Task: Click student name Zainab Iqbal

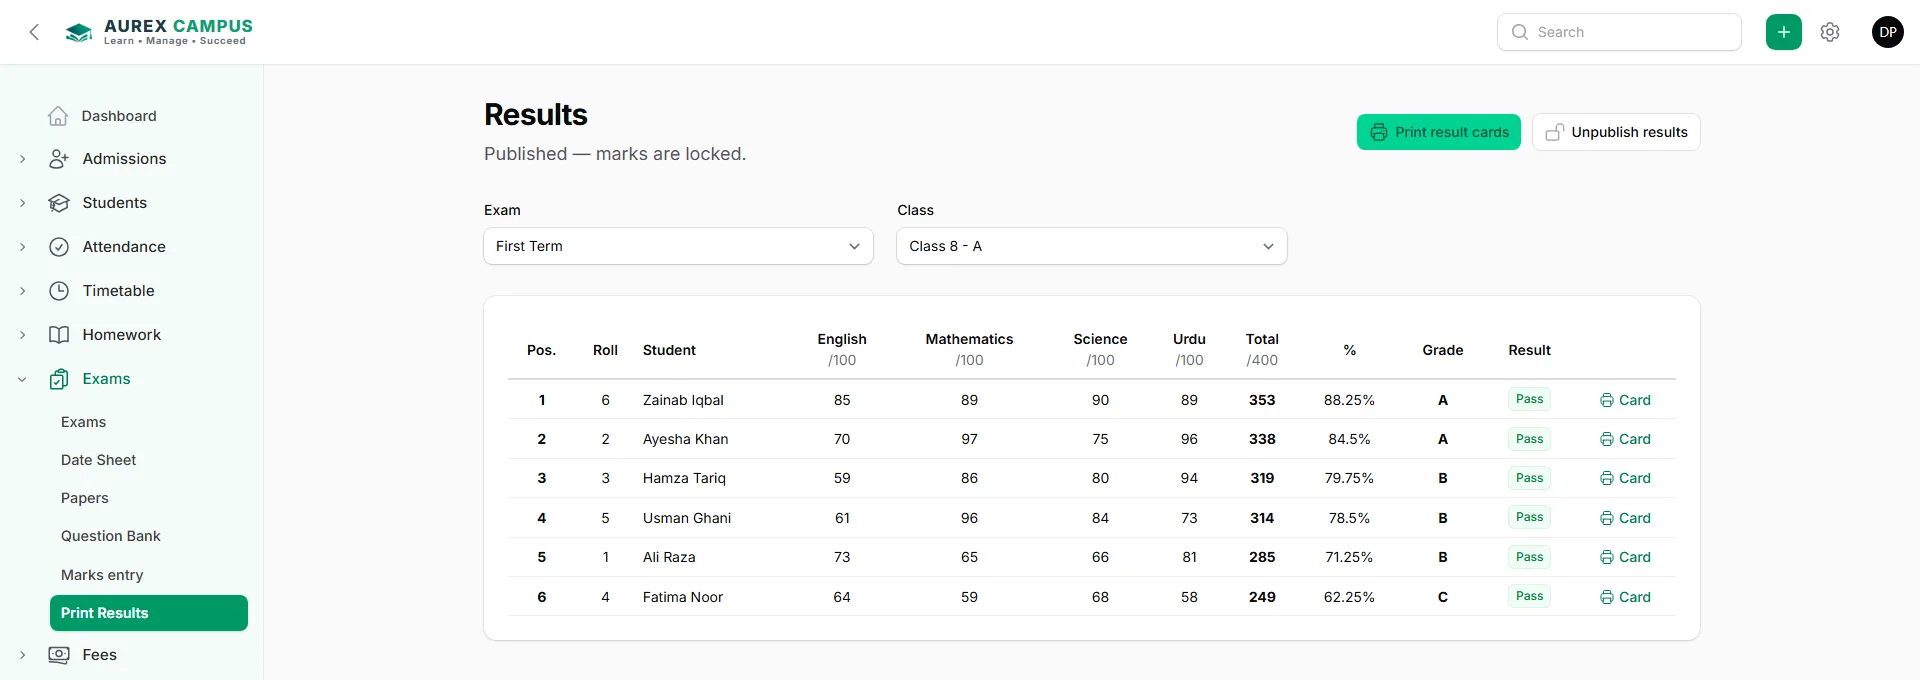Action: (683, 400)
